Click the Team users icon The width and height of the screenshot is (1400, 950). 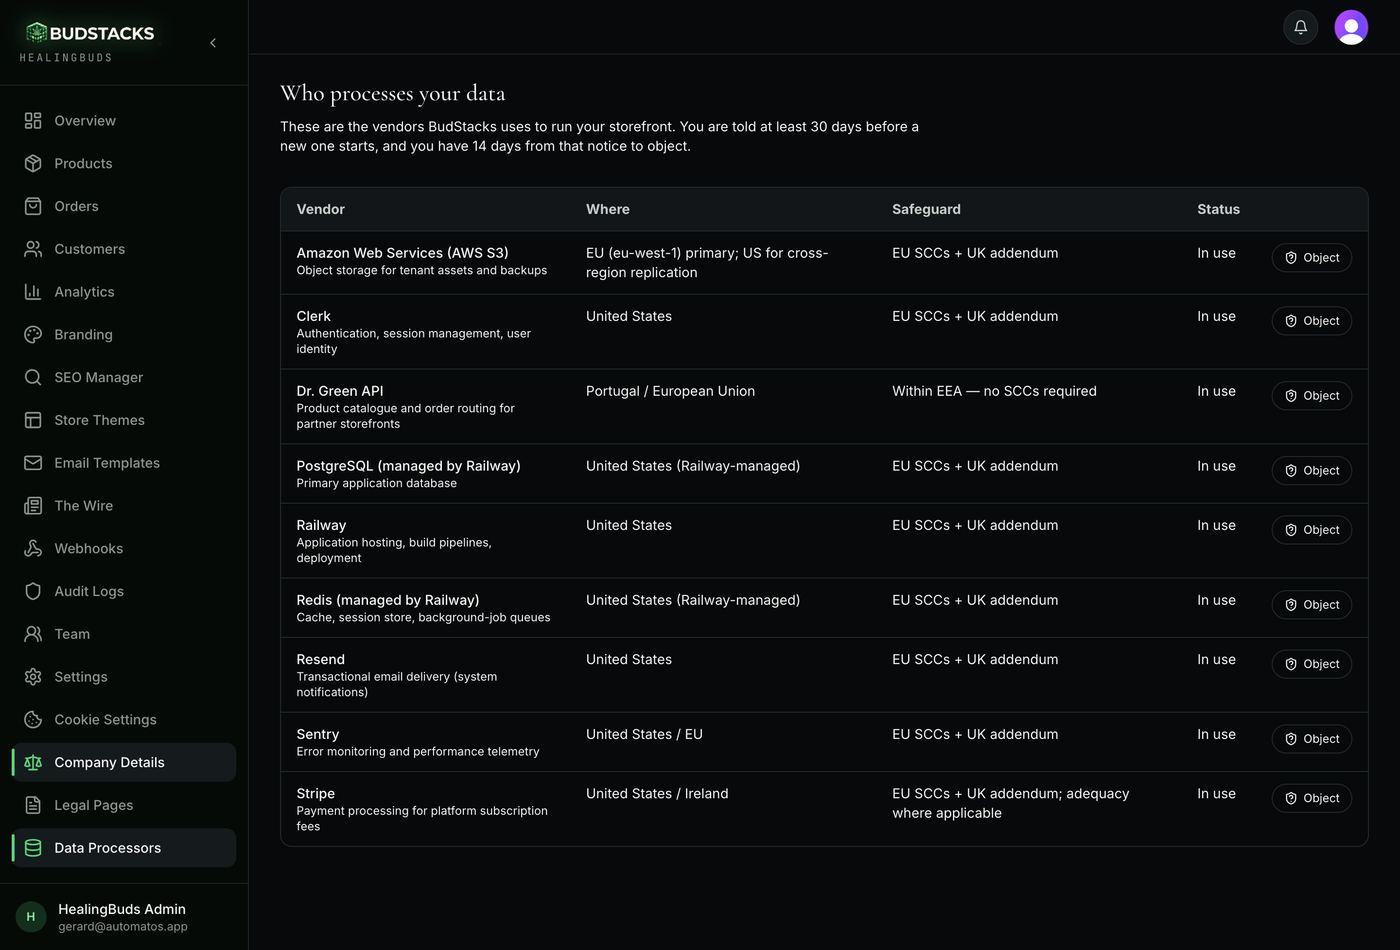pos(33,634)
